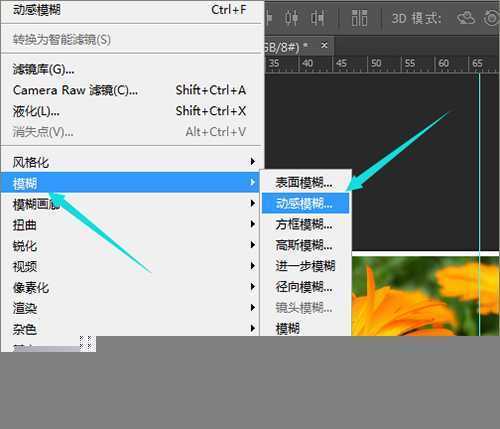Choose 表面模糊... in blur submenu
Image resolution: width=500 pixels, height=429 pixels.
pyautogui.click(x=305, y=183)
